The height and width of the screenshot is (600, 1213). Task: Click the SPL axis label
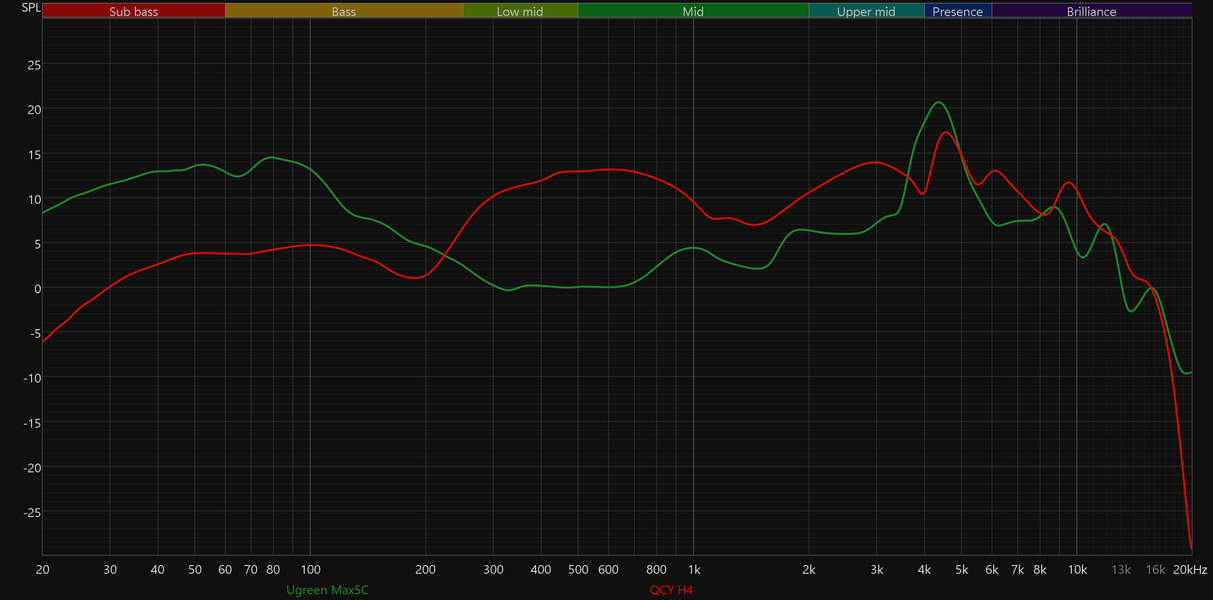[x=31, y=8]
